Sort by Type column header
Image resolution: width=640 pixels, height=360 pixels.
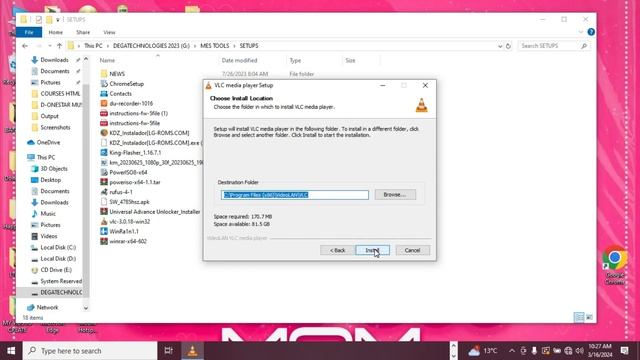click(295, 60)
